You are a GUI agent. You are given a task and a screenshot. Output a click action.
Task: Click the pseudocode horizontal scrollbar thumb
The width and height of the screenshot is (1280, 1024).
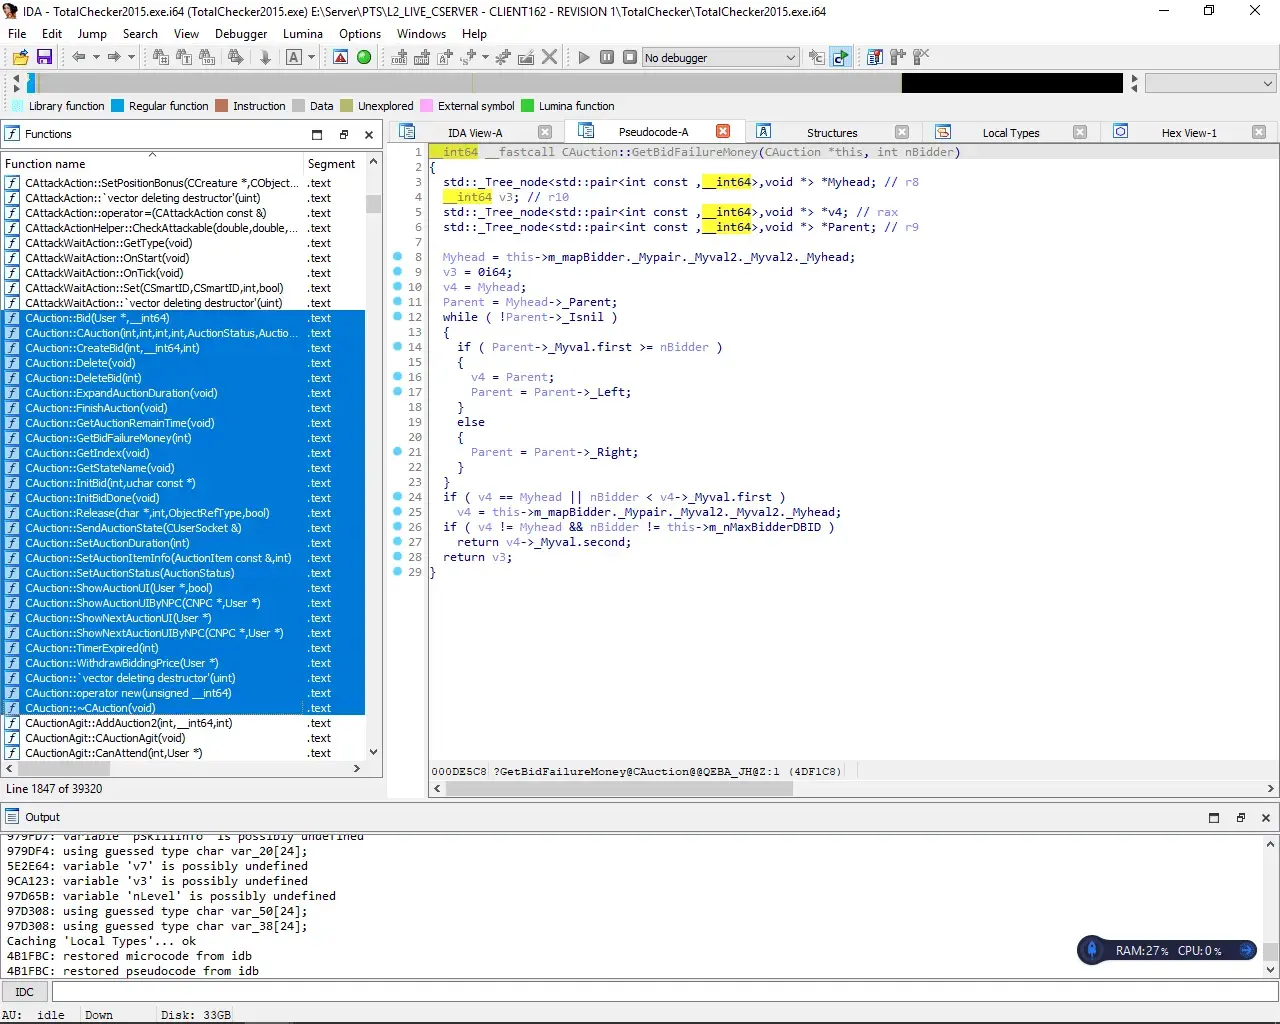click(x=620, y=788)
